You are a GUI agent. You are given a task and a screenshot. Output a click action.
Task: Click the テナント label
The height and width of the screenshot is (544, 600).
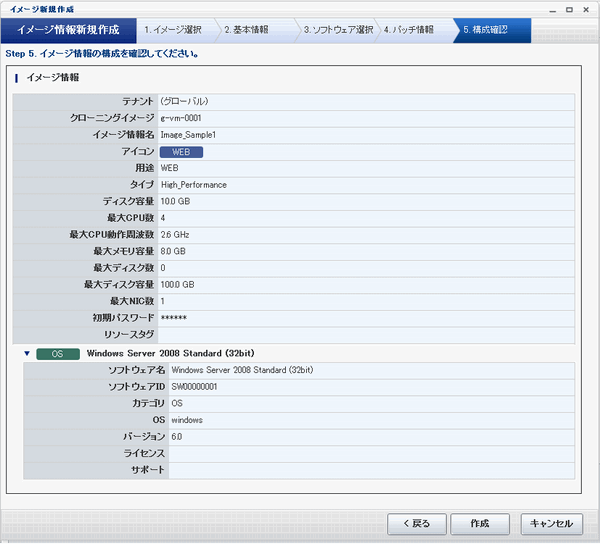pos(138,101)
